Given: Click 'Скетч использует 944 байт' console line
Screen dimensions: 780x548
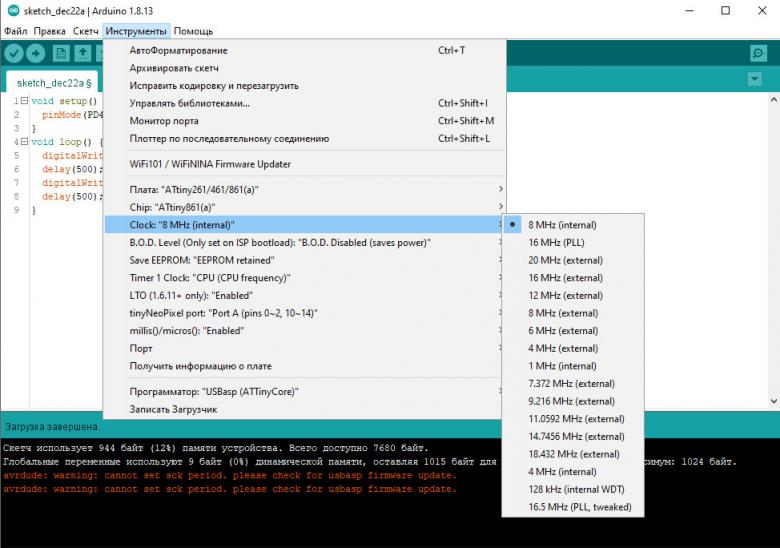Looking at the screenshot, I should point(215,448).
